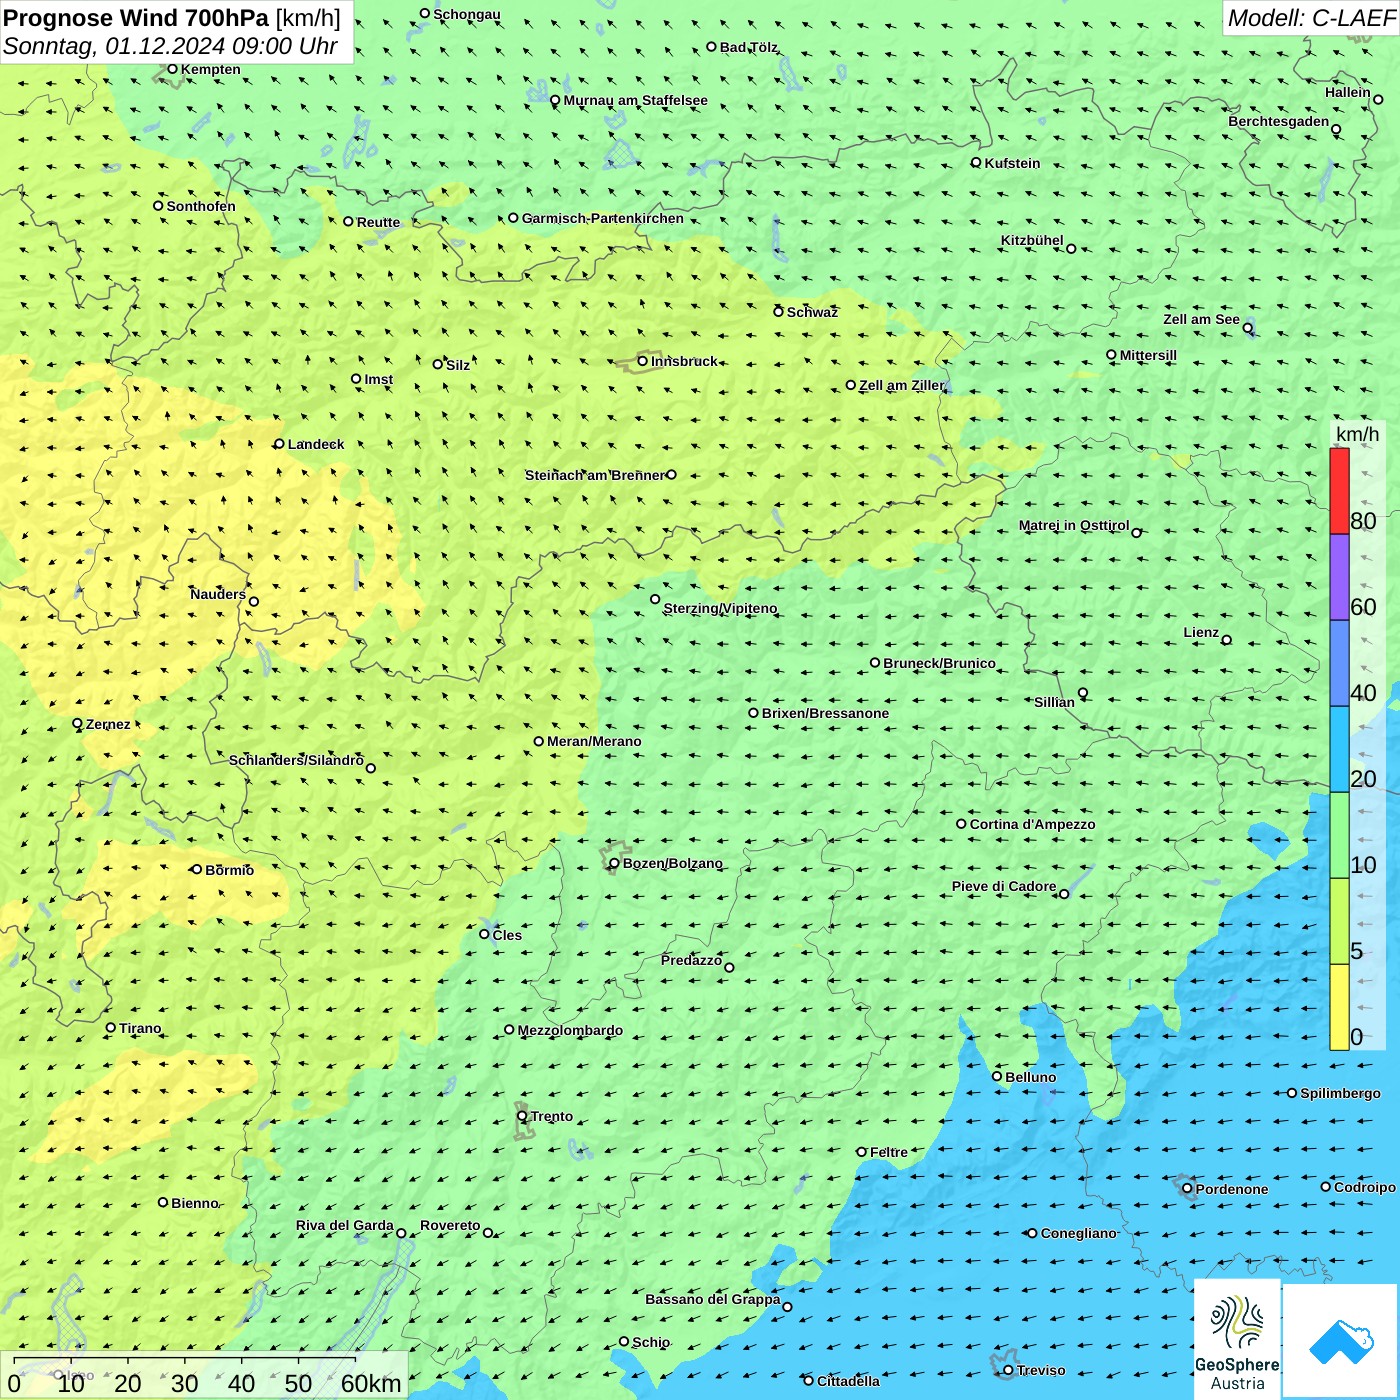Click the 'Sonthofen' label

coord(201,206)
